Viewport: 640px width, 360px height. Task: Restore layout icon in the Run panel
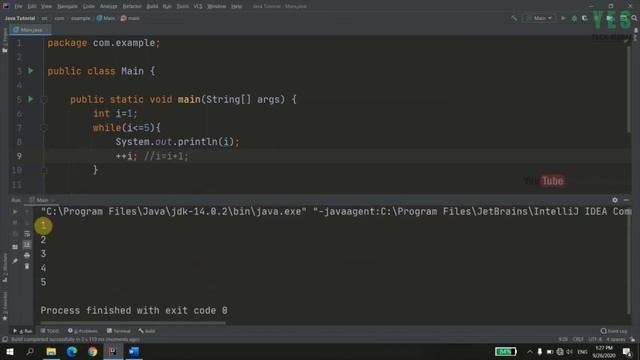[x=15, y=247]
